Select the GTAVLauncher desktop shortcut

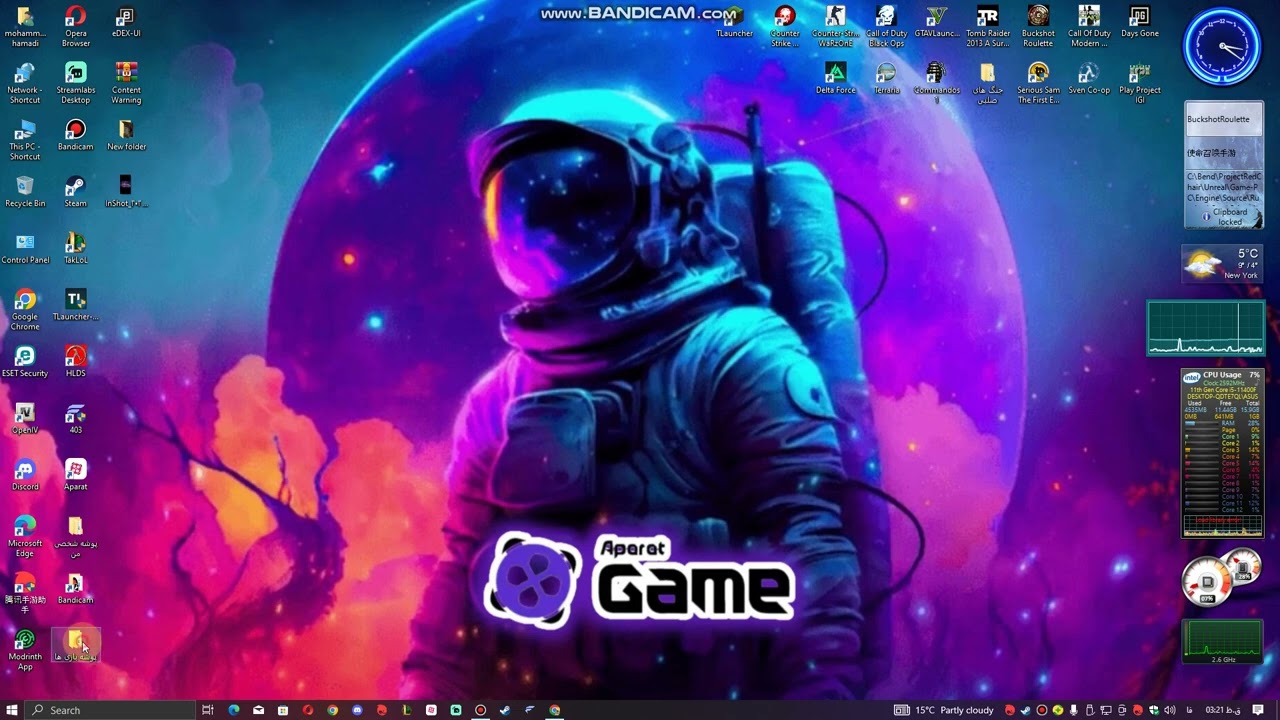click(936, 22)
